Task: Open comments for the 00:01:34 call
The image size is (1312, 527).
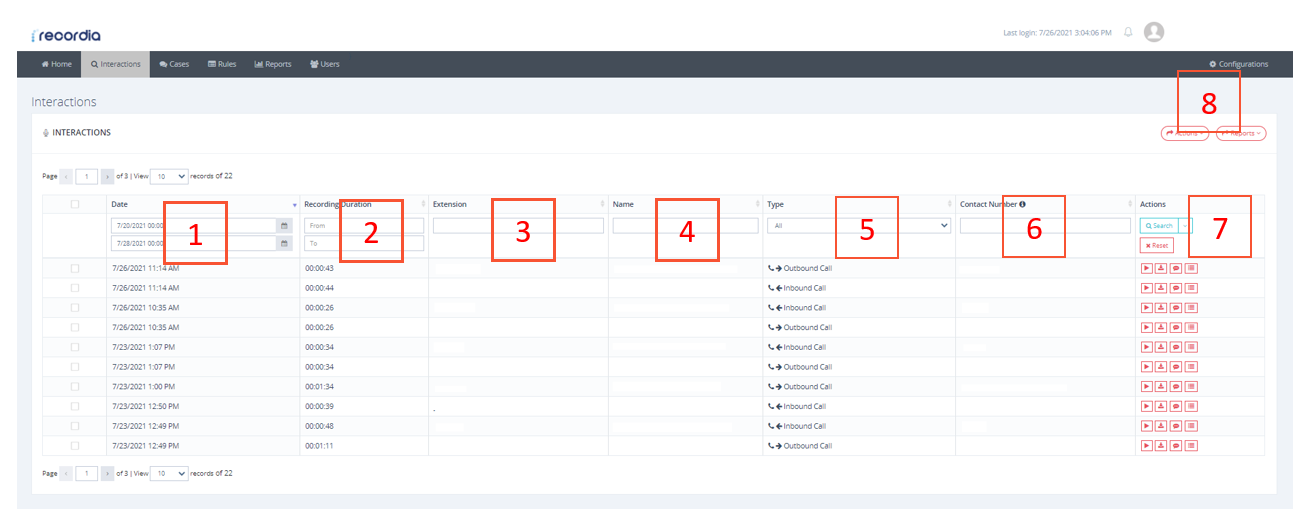Action: coord(1176,386)
